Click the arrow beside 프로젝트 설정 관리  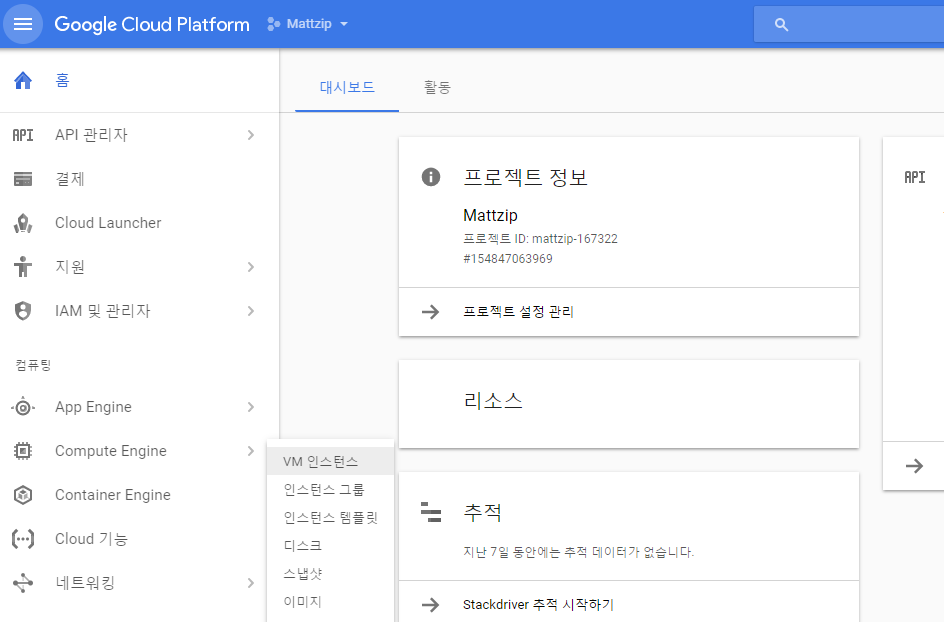pyautogui.click(x=430, y=312)
